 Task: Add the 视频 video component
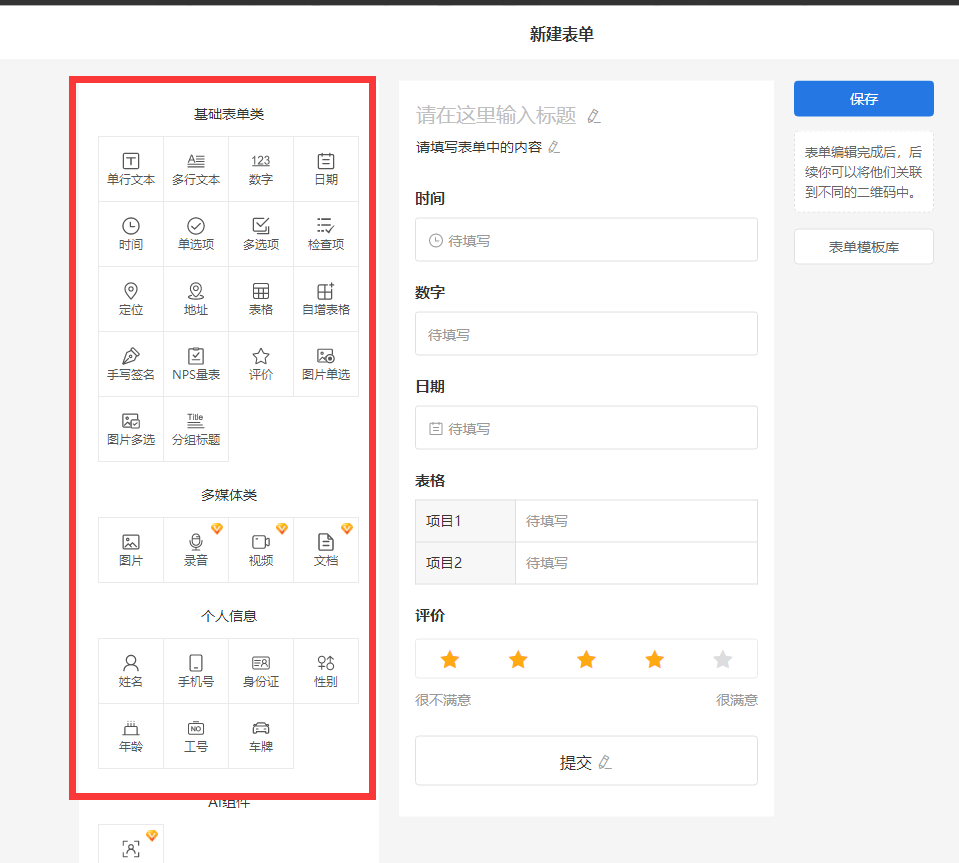(x=261, y=550)
